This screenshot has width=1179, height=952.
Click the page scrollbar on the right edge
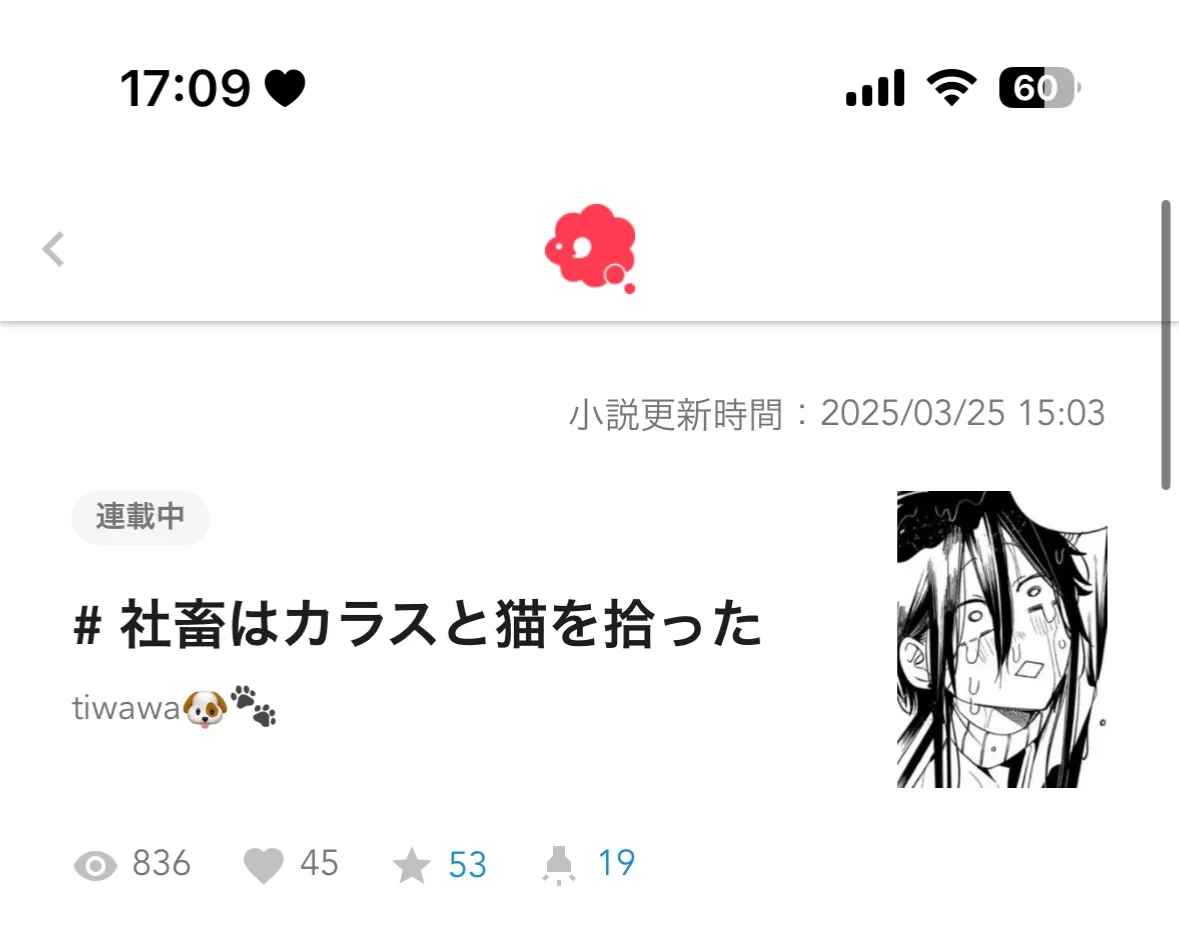[x=1166, y=344]
